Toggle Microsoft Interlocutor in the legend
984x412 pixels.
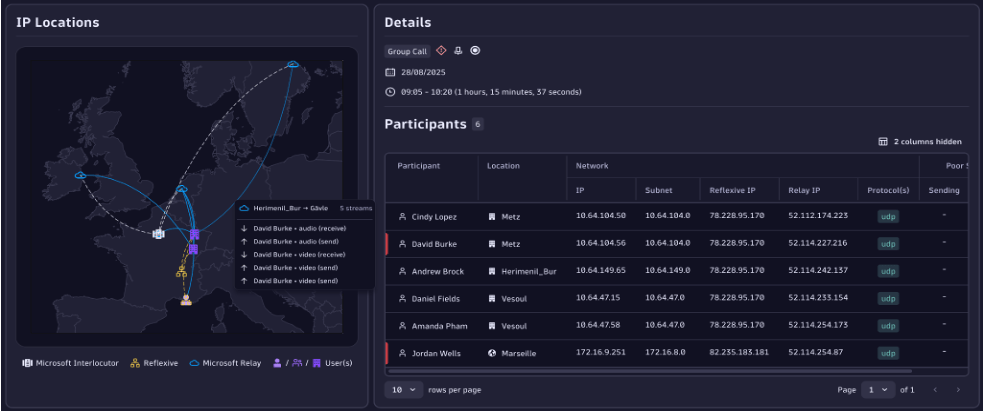tap(70, 363)
